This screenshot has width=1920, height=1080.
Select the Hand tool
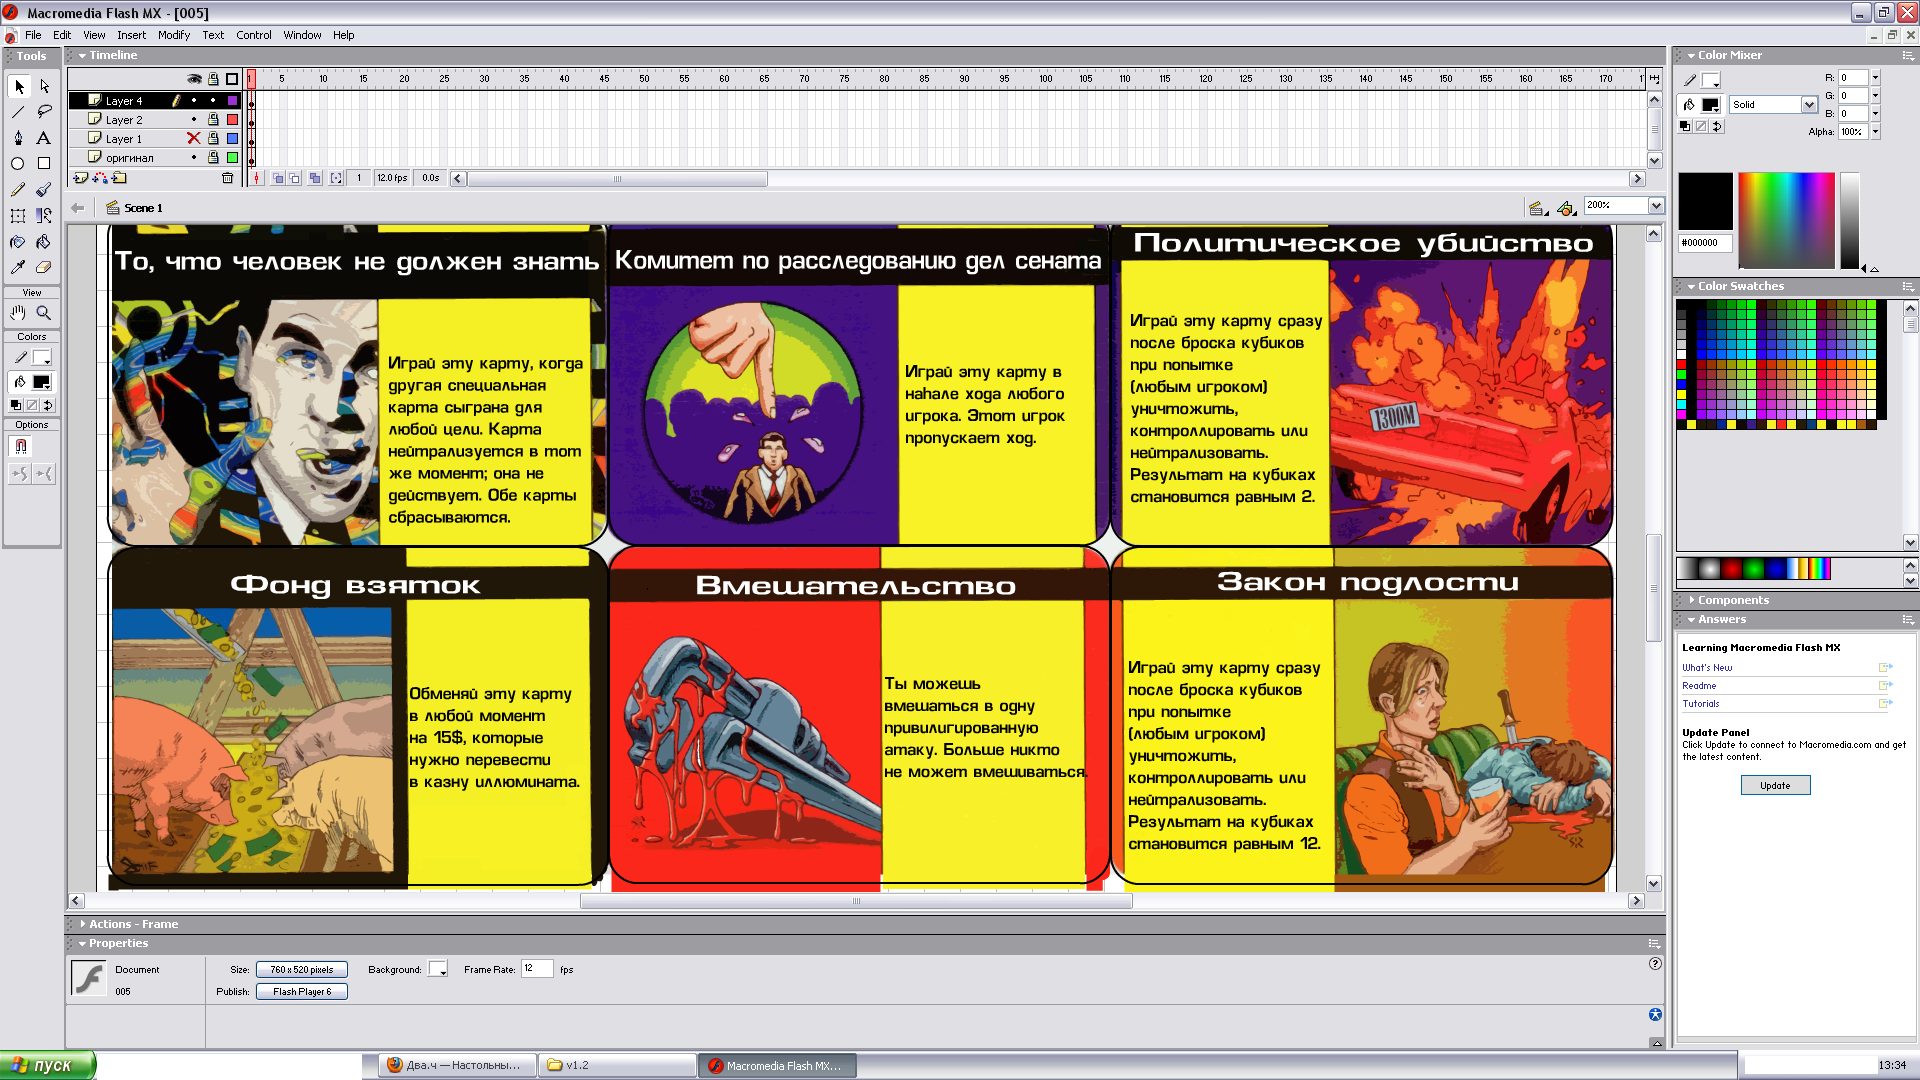19,313
